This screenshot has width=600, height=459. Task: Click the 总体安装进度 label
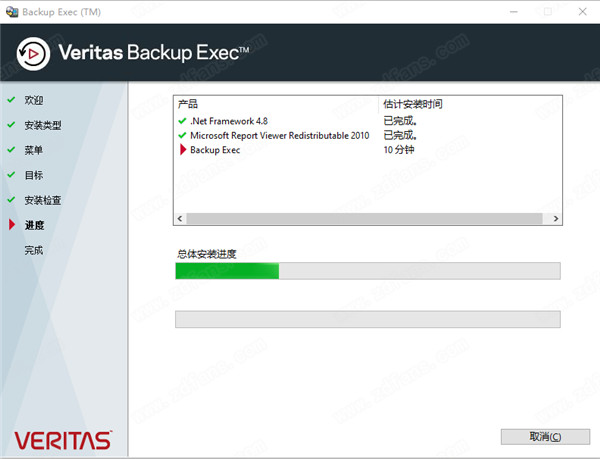(207, 254)
